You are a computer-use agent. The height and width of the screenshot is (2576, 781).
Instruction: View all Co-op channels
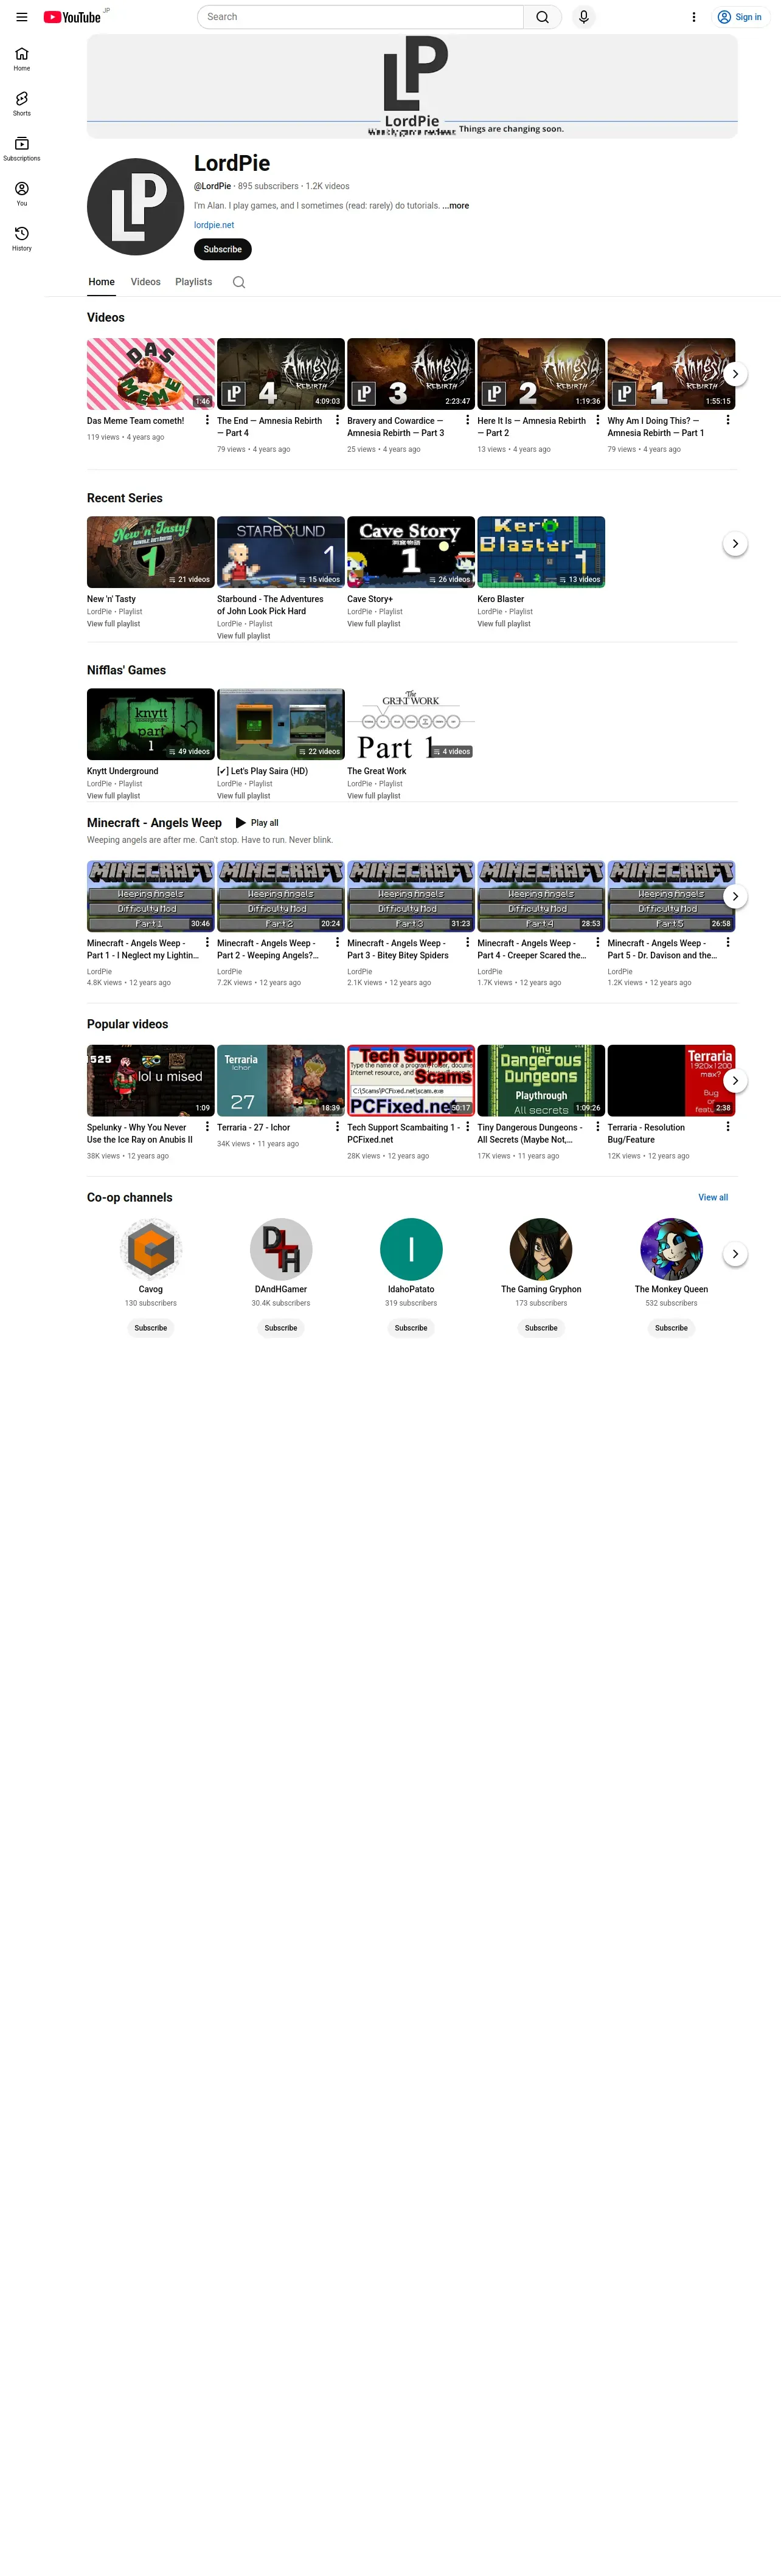point(713,1198)
